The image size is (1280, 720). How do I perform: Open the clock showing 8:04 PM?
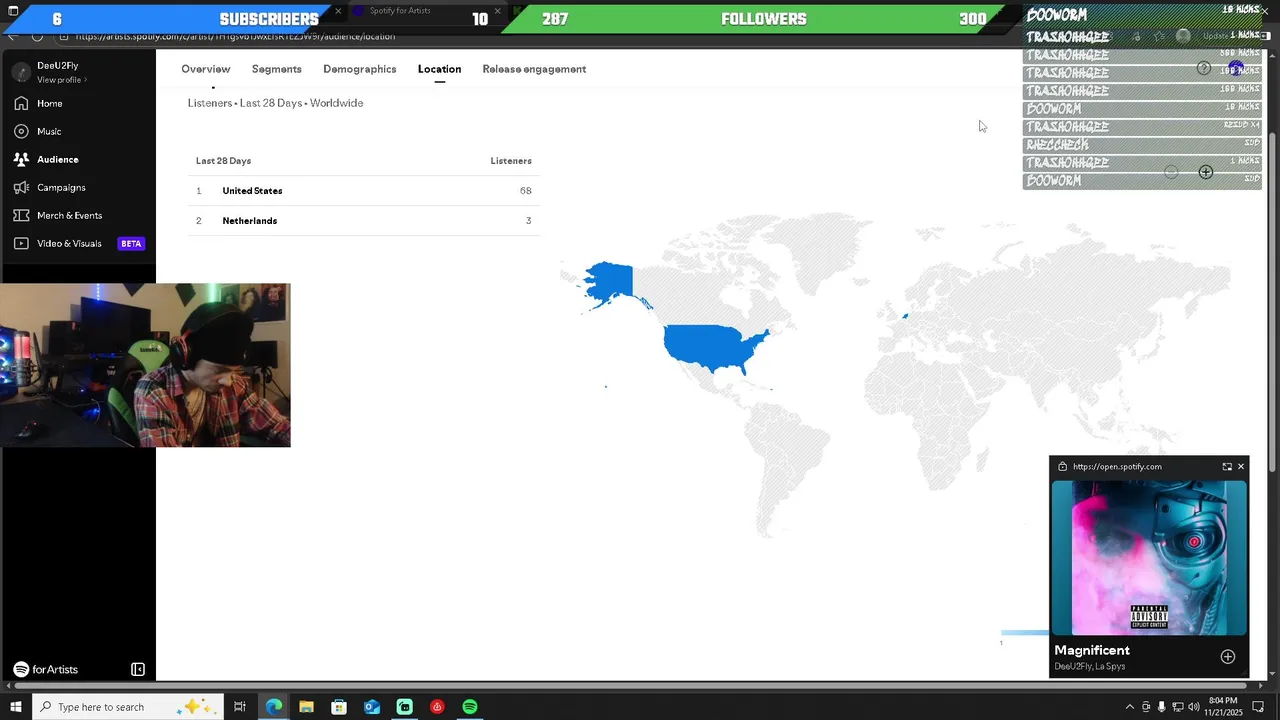(x=1223, y=707)
